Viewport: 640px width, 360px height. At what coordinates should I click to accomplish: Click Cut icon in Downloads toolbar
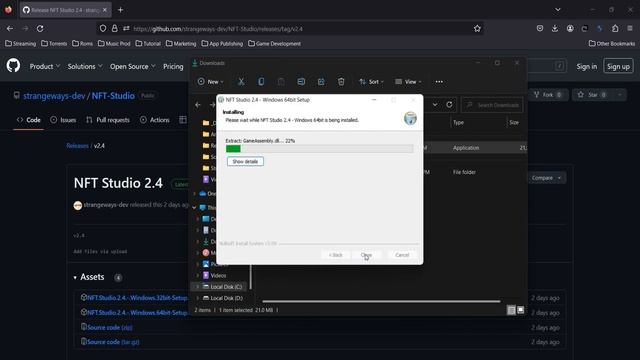coord(241,82)
